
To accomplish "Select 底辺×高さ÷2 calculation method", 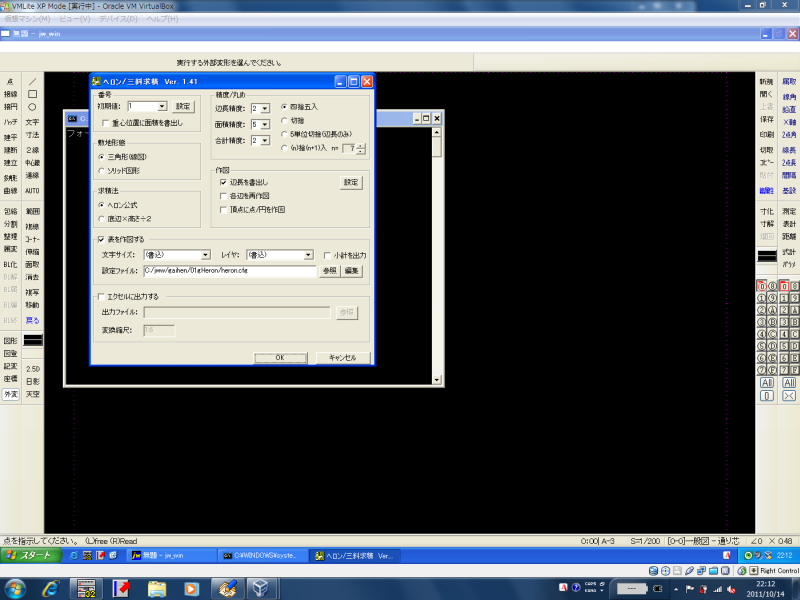I will click(x=102, y=218).
